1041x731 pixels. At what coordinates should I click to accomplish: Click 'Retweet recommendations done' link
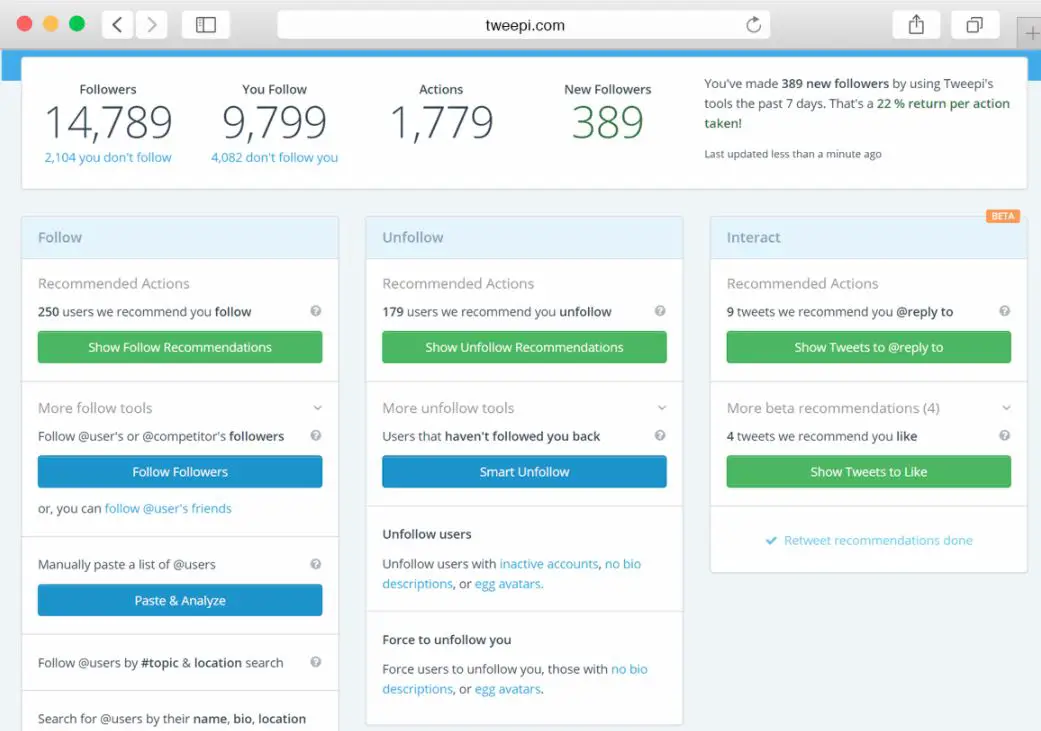pyautogui.click(x=869, y=540)
